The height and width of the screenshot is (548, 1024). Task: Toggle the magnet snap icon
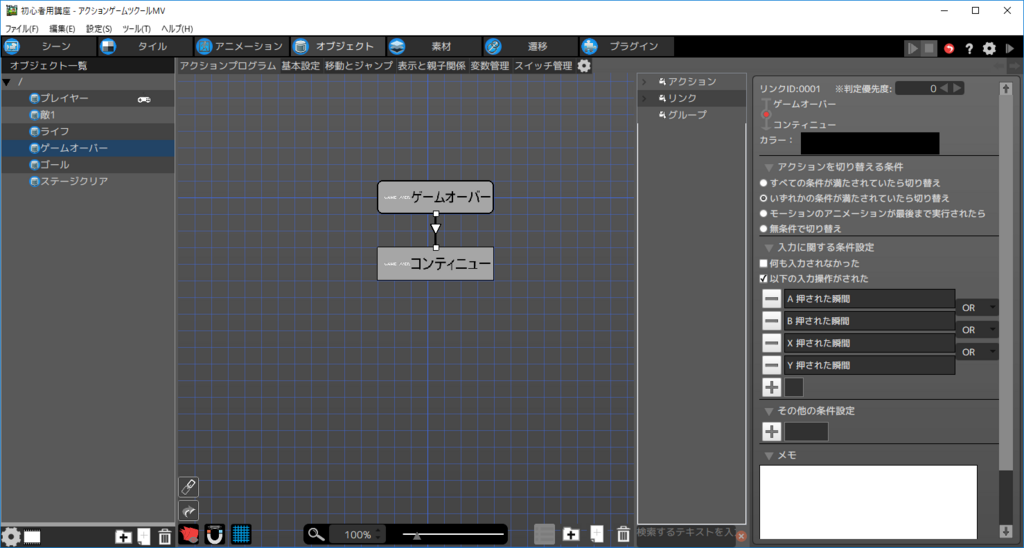pos(215,534)
